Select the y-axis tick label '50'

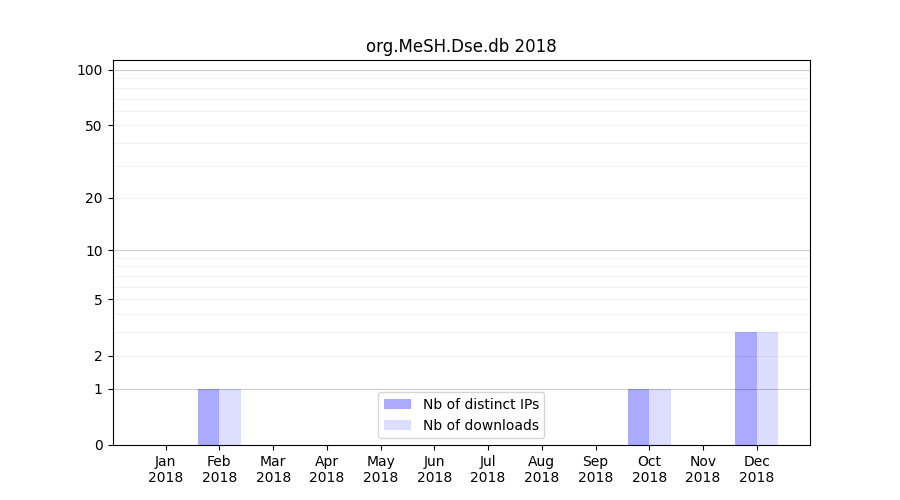coord(94,126)
